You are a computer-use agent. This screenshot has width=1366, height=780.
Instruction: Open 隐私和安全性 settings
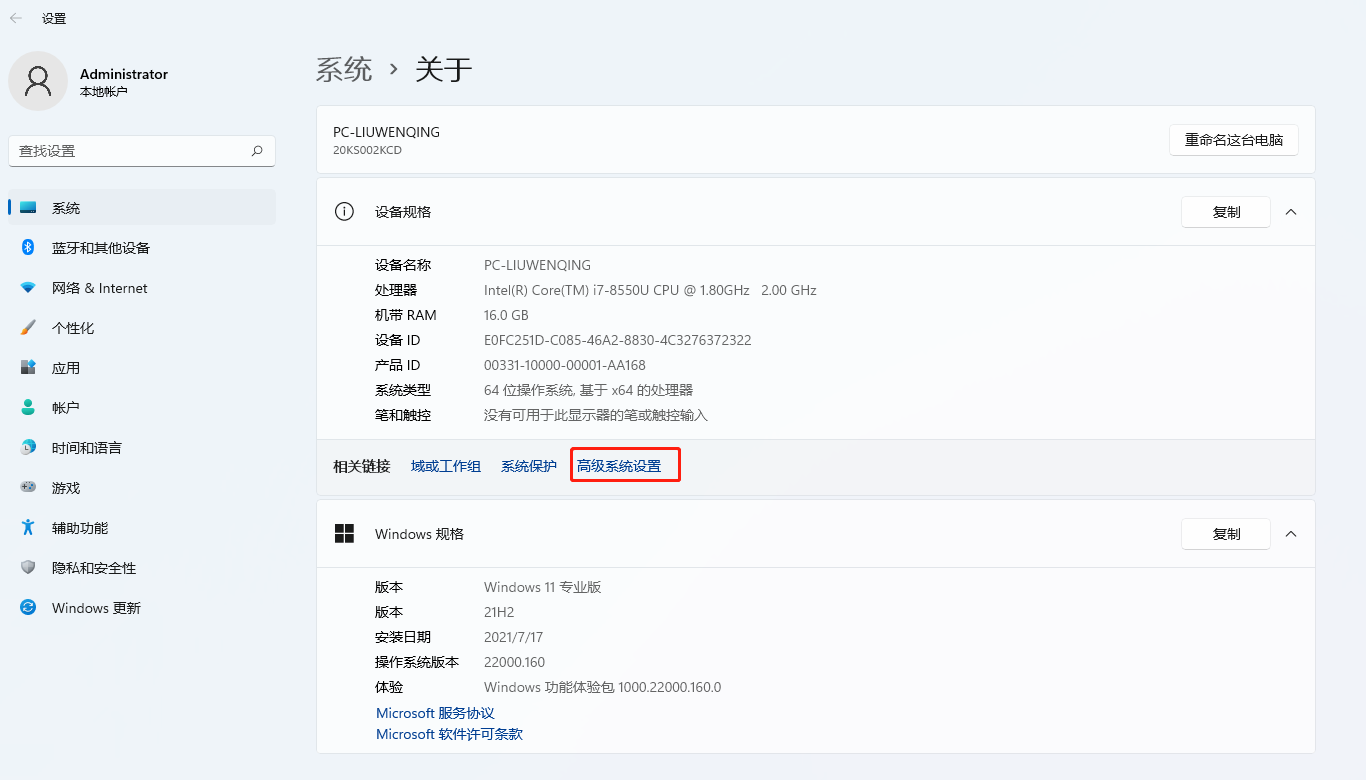[142, 568]
